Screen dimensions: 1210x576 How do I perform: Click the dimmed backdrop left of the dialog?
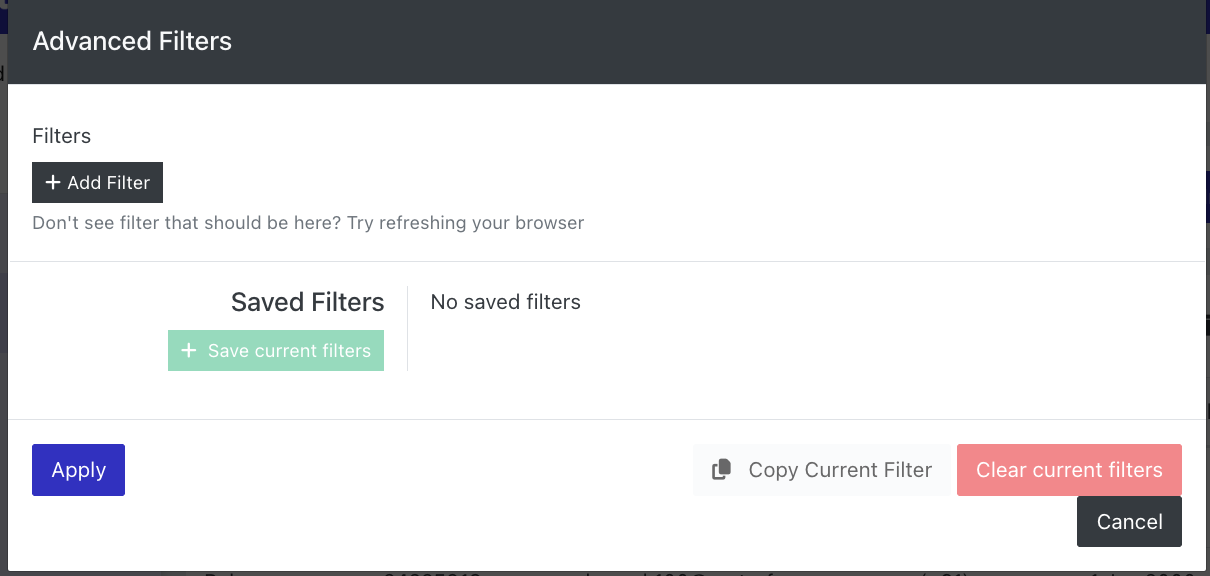pyautogui.click(x=3, y=300)
